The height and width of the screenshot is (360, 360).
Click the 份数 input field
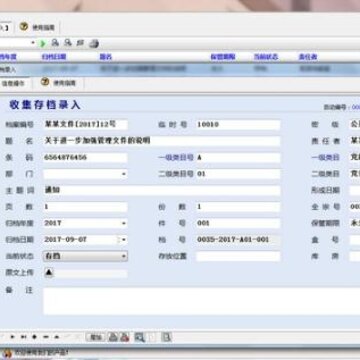click(x=238, y=207)
